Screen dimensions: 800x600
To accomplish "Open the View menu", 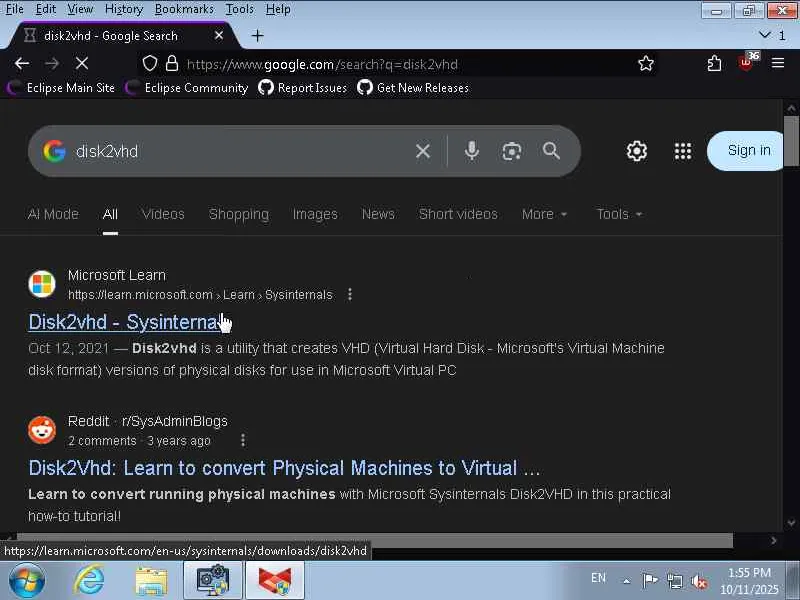I will click(x=81, y=9).
